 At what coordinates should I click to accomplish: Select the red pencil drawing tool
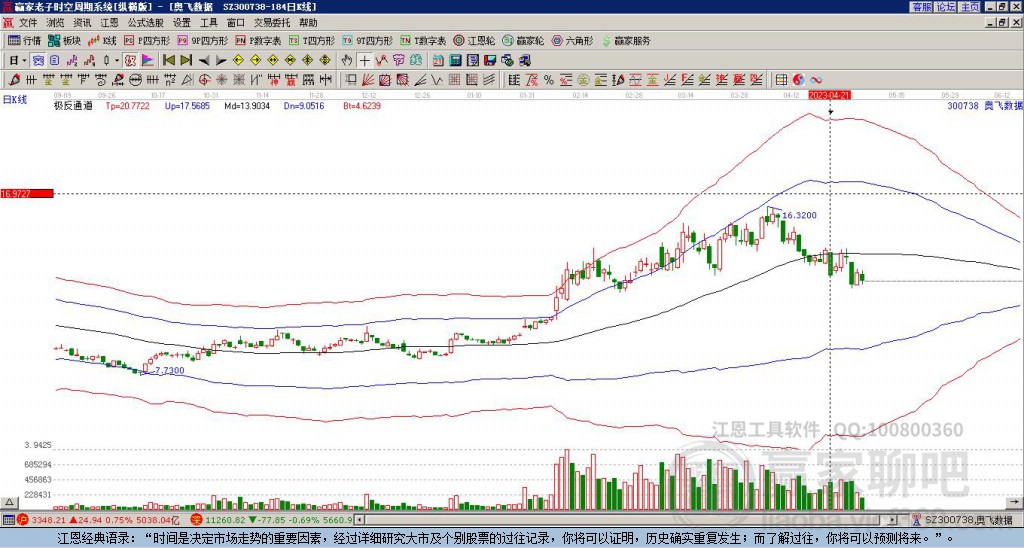point(13,80)
